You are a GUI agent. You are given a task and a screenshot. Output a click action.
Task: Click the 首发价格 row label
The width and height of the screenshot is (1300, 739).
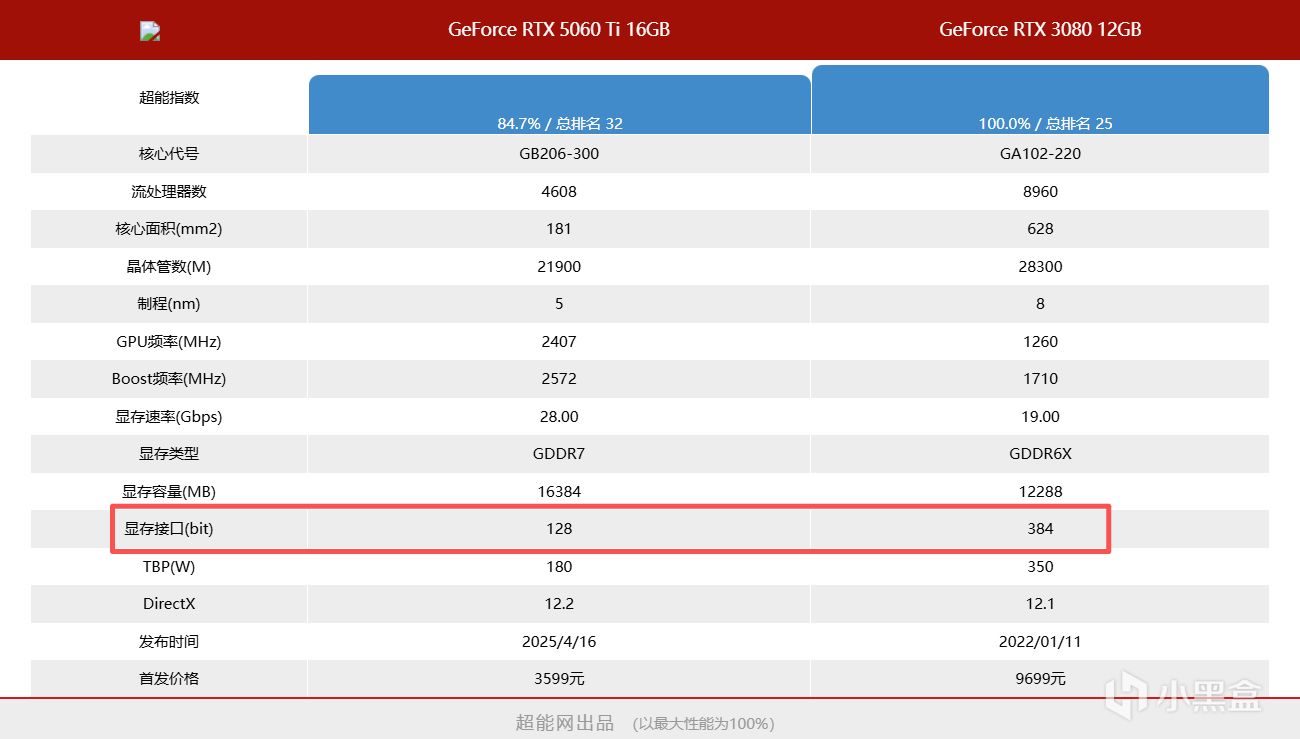[169, 679]
